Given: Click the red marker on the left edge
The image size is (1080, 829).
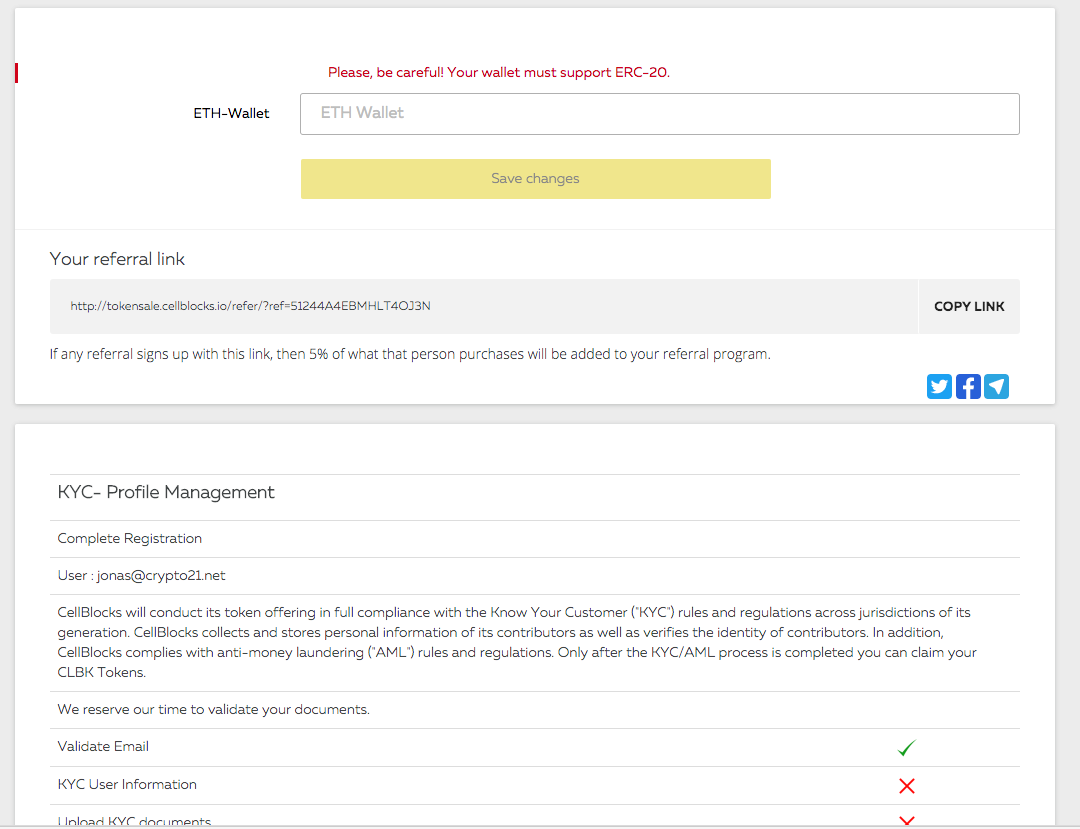Looking at the screenshot, I should (17, 72).
